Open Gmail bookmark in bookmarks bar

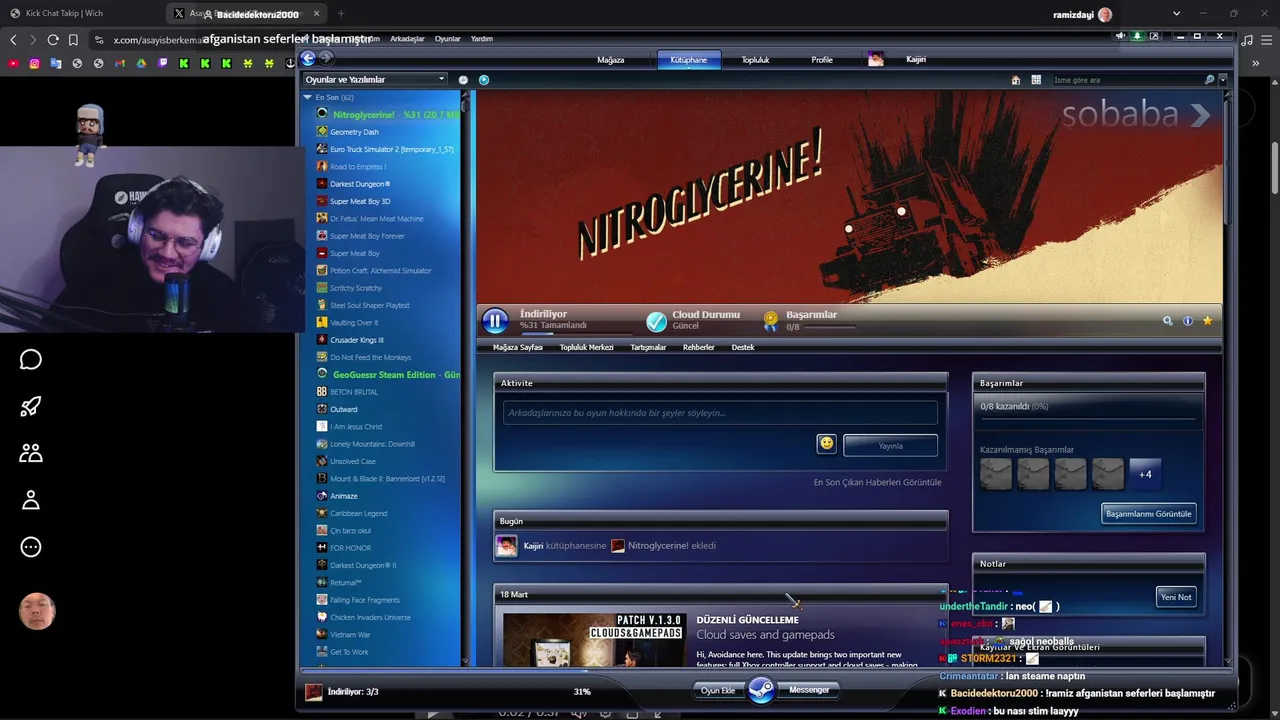tap(119, 63)
